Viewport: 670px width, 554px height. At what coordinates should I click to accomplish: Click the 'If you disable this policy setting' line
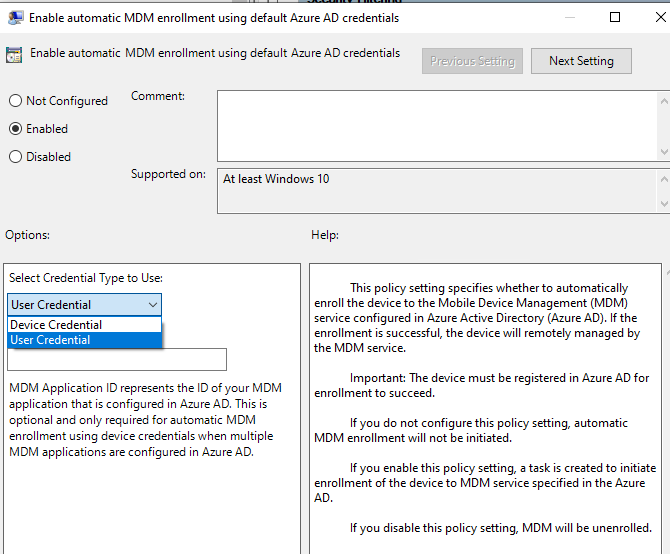[x=500, y=528]
